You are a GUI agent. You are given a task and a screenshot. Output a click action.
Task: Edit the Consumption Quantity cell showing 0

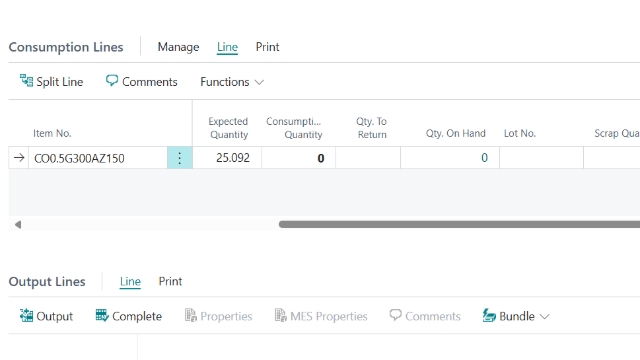pyautogui.click(x=298, y=158)
